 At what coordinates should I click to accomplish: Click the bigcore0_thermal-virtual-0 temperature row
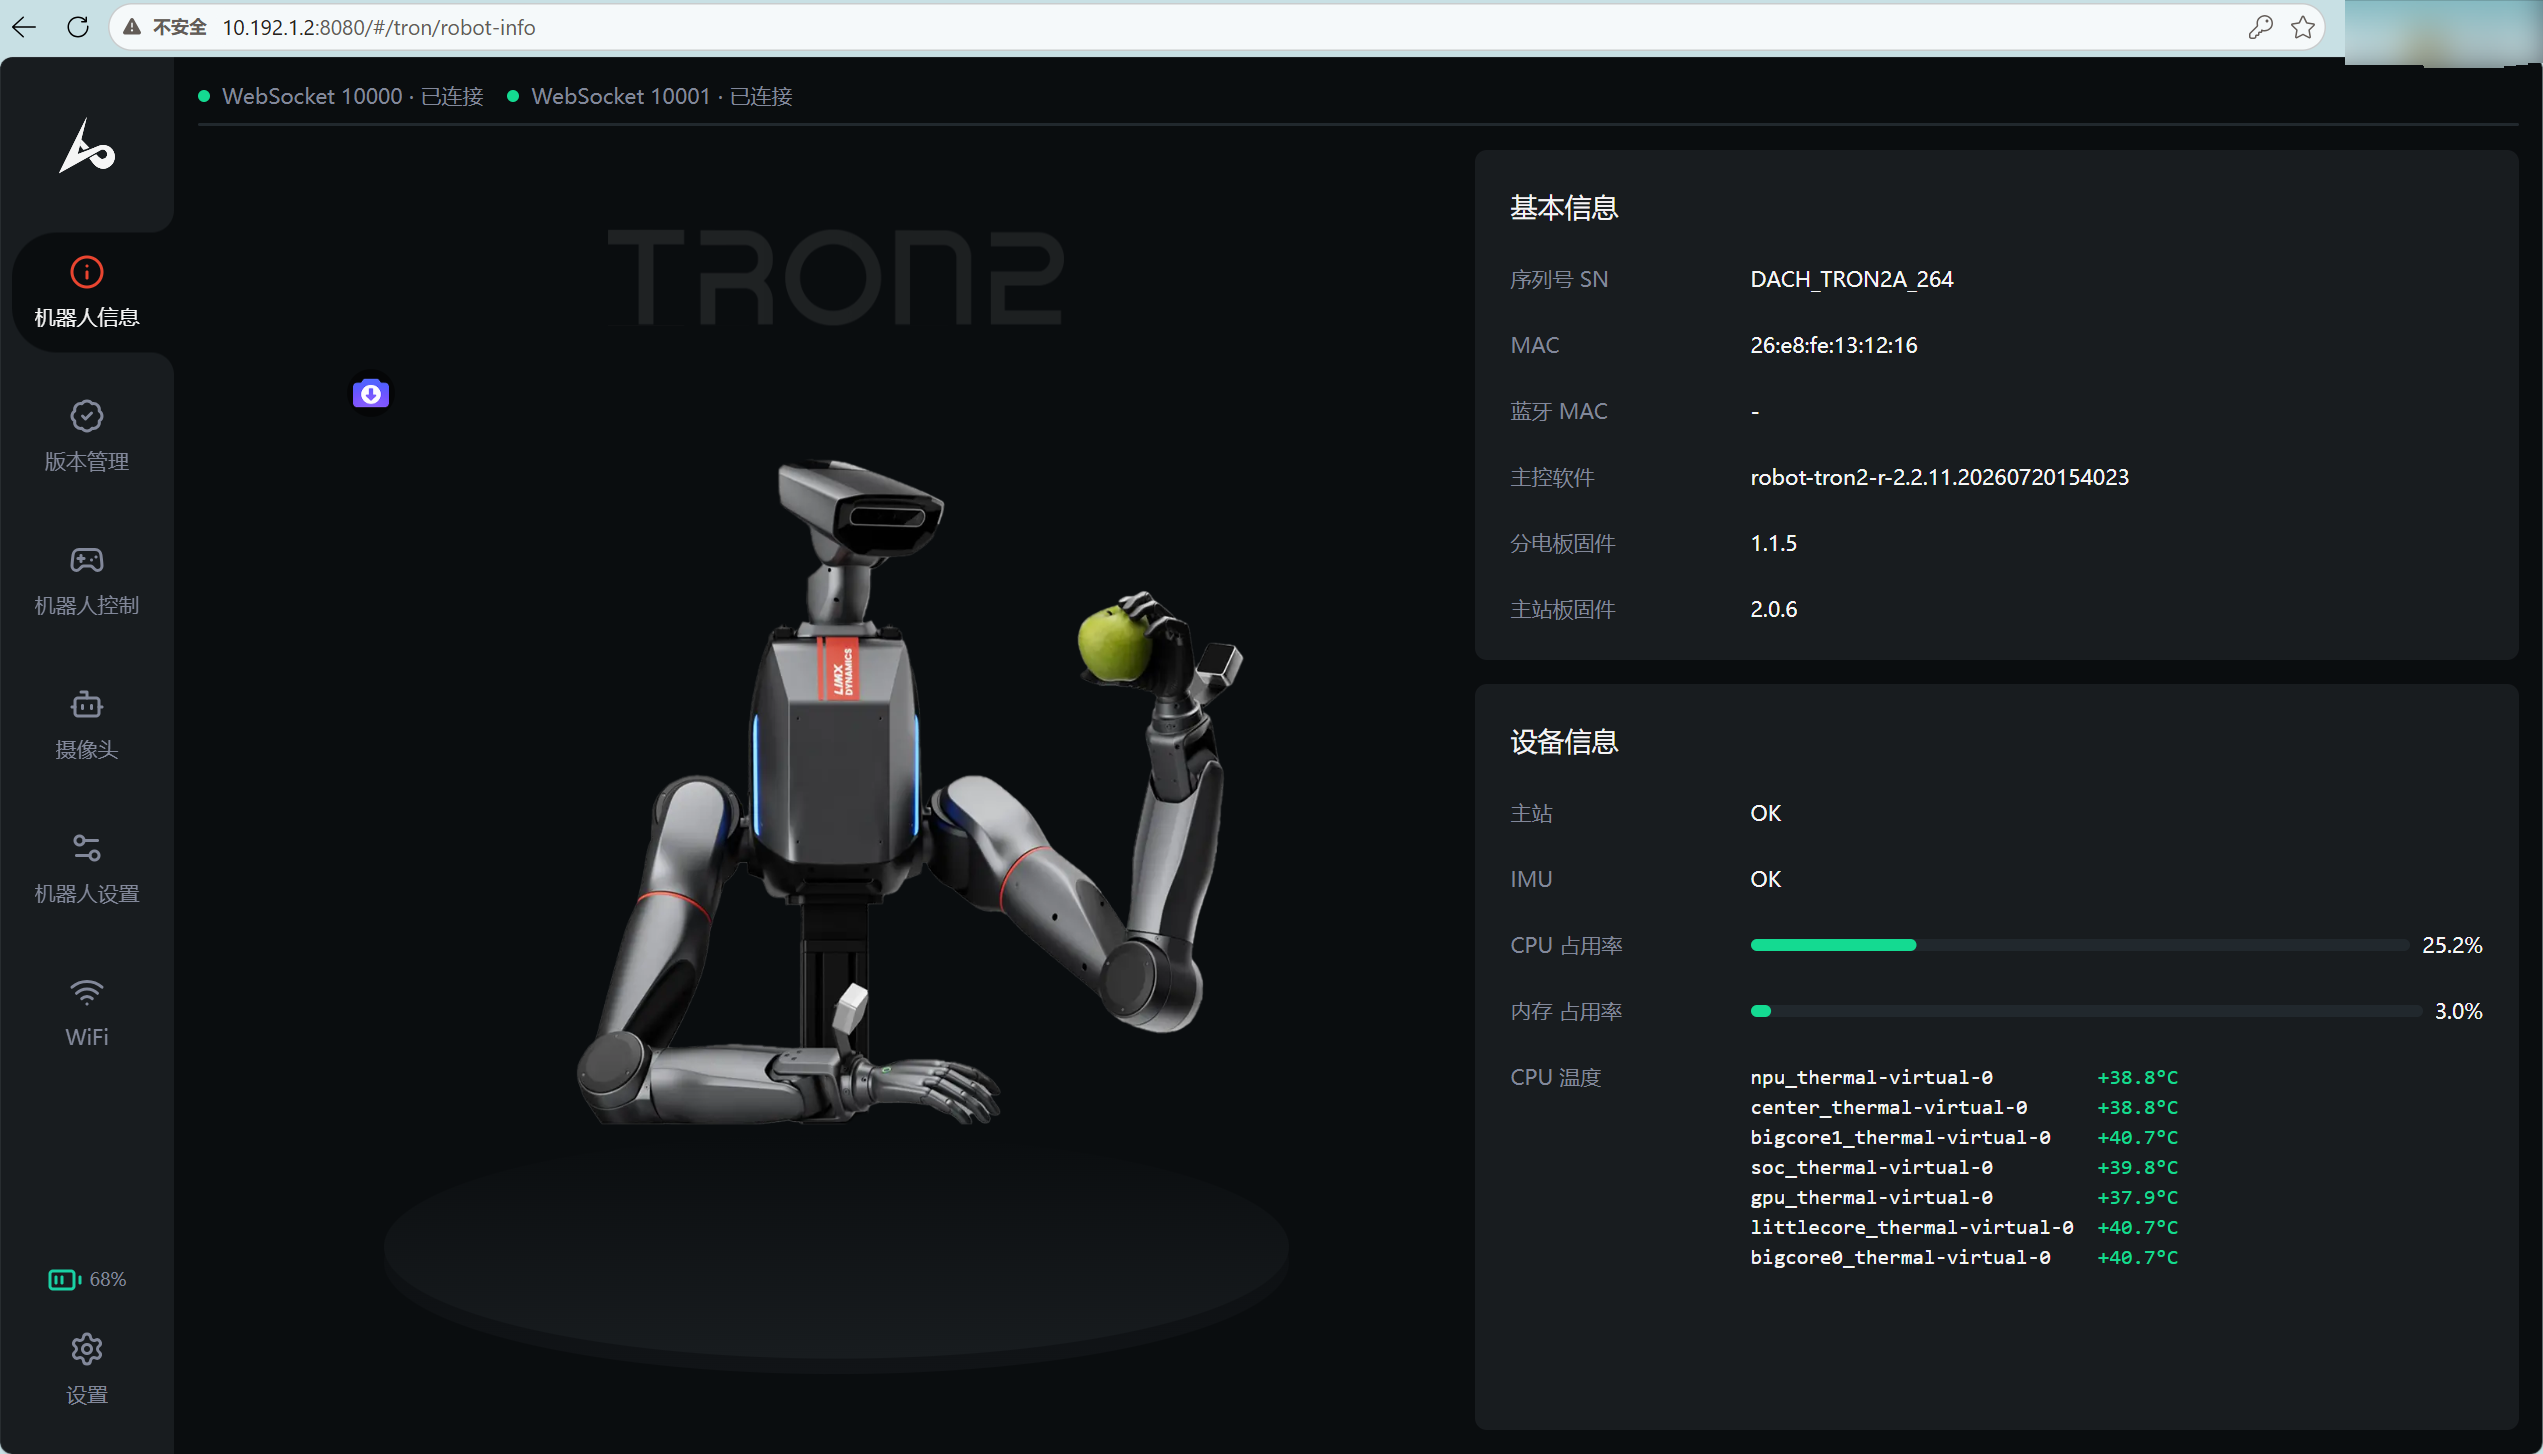click(x=1964, y=1257)
